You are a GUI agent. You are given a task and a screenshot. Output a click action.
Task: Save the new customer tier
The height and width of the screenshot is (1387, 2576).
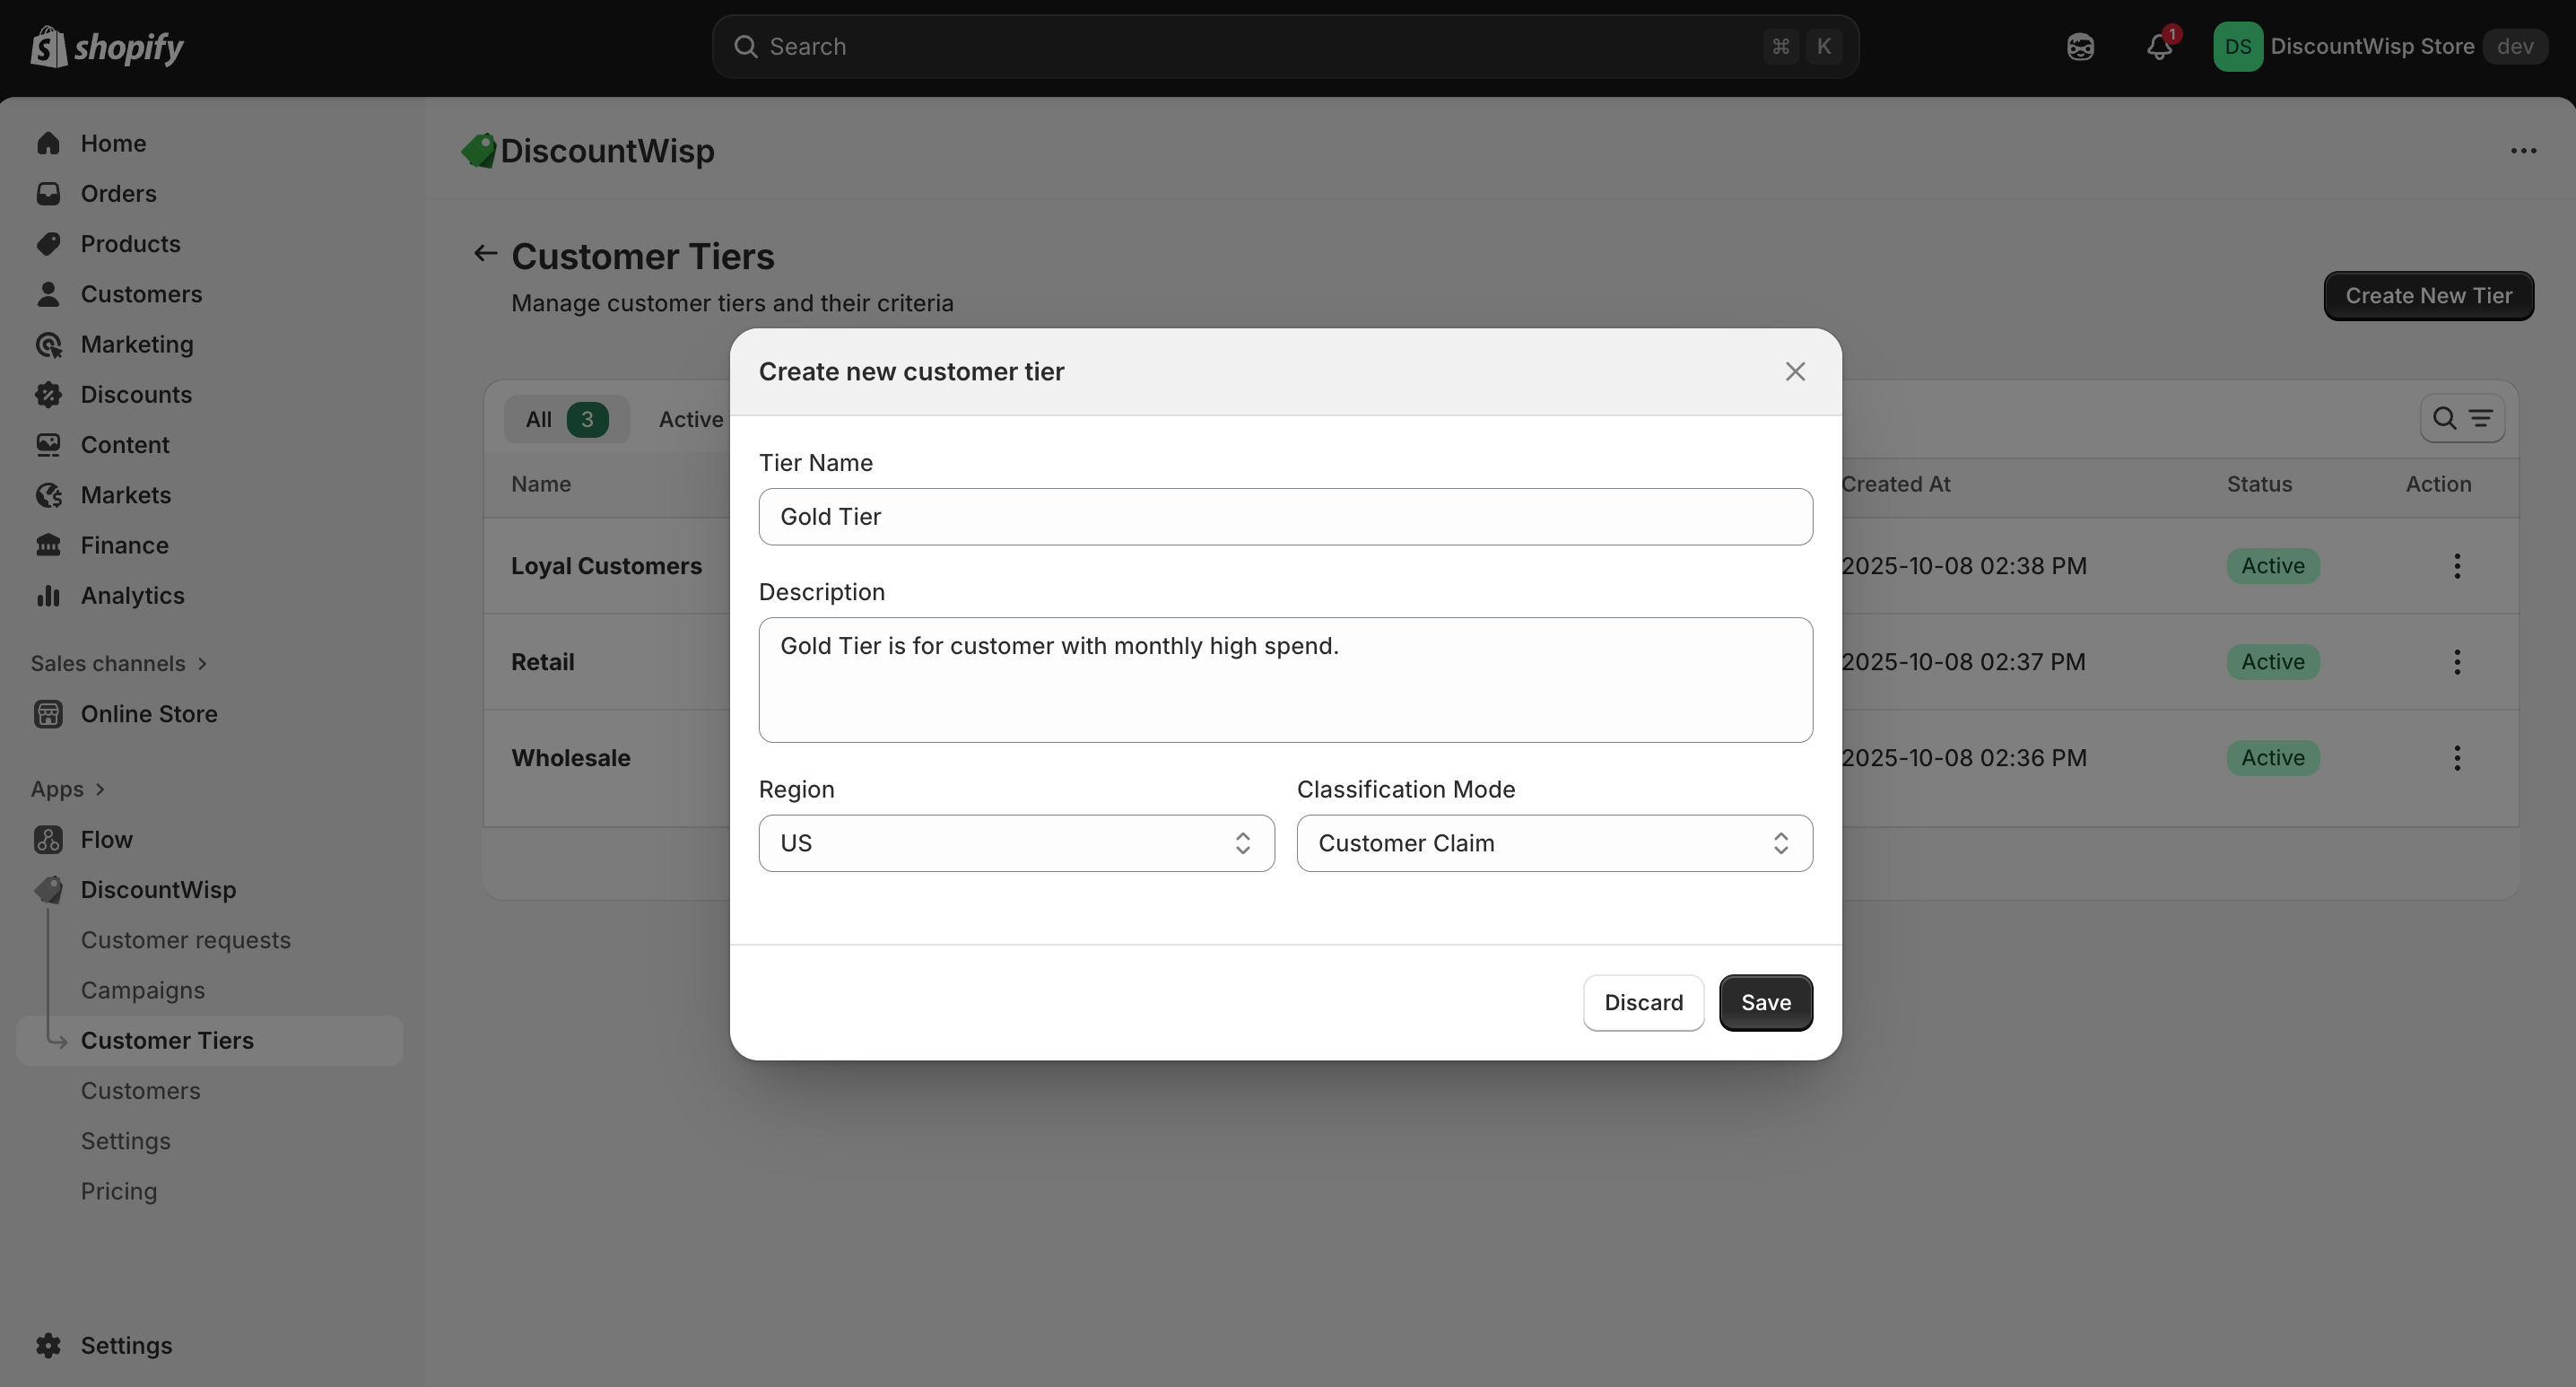(1765, 1003)
